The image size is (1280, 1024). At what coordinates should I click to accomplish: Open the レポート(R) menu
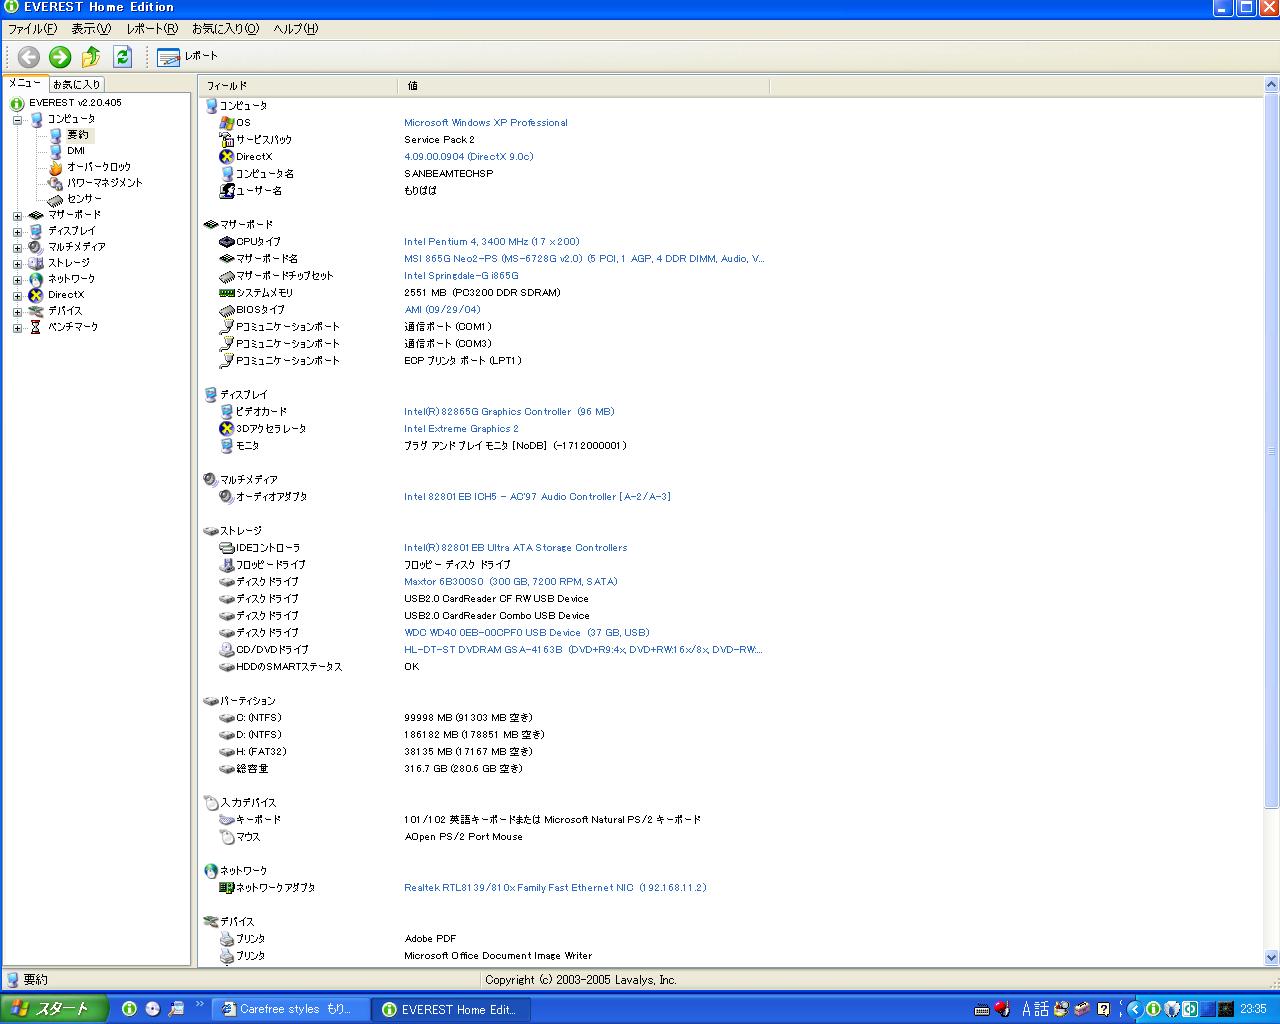151,29
